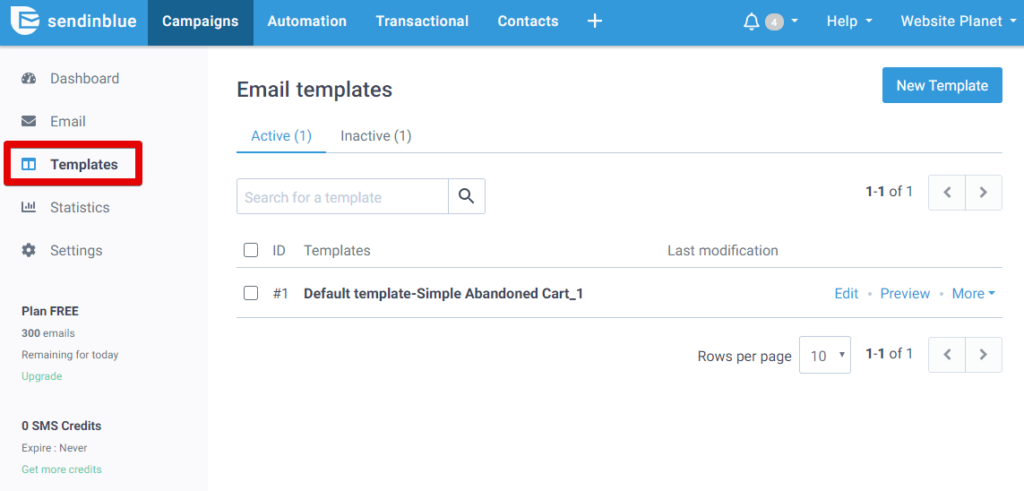Open Email from the sidebar

(x=68, y=121)
